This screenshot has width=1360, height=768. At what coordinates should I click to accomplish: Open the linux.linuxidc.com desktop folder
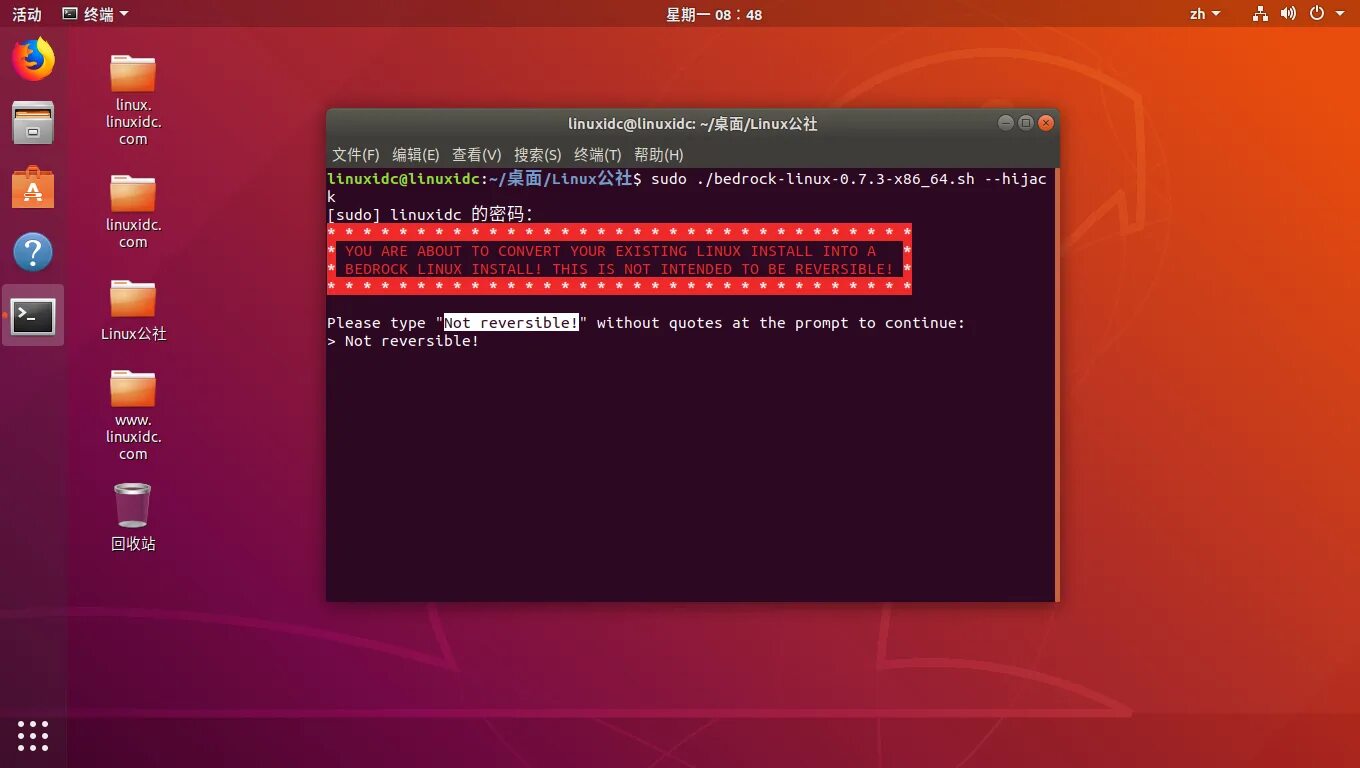[x=133, y=100]
